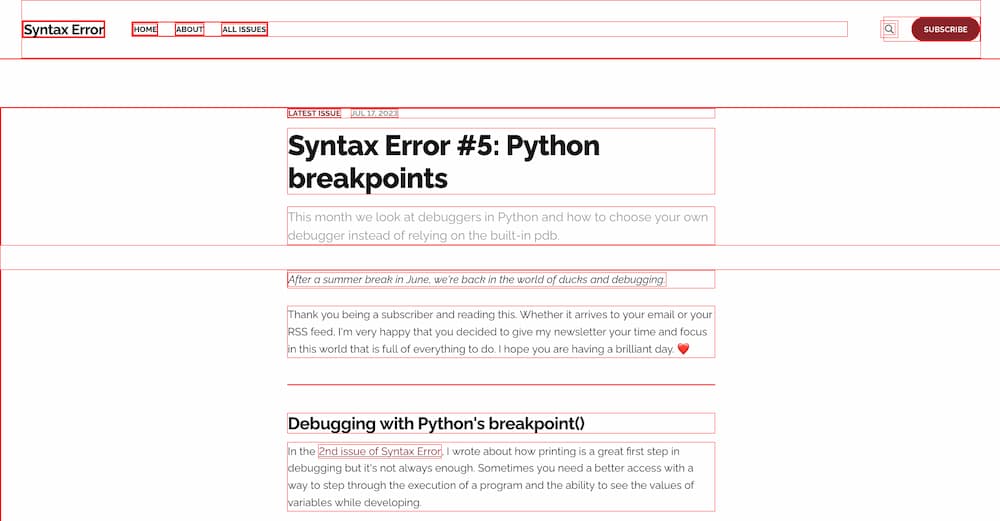Click the subtitle 'This month we look at debuggers'
The height and width of the screenshot is (521, 1000).
501,226
